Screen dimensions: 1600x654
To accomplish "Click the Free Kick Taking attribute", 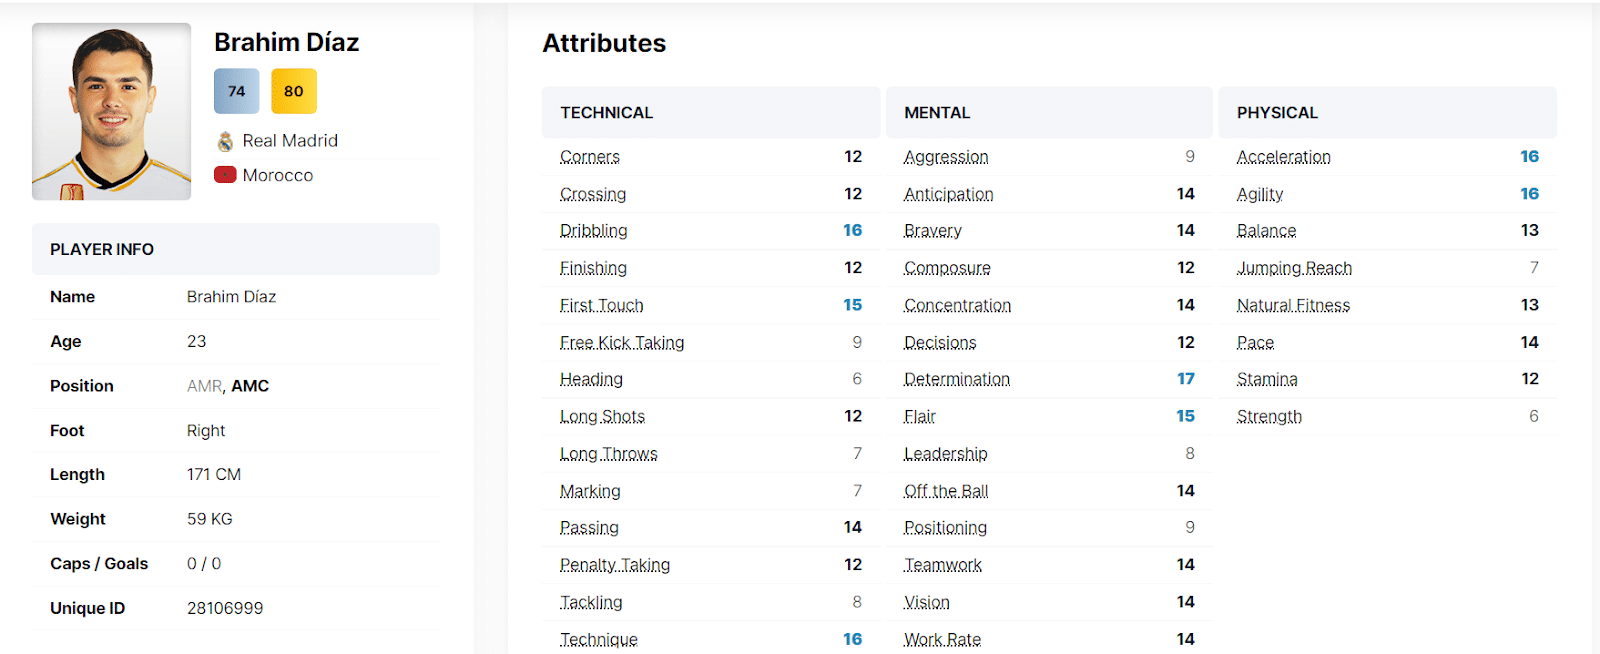I will click(x=621, y=343).
